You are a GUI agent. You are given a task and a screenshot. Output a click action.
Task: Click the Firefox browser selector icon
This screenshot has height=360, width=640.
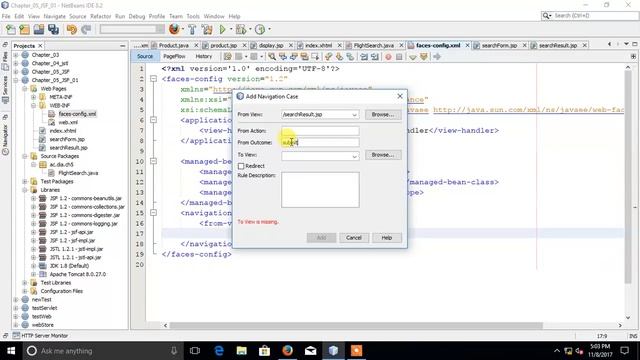point(174,29)
